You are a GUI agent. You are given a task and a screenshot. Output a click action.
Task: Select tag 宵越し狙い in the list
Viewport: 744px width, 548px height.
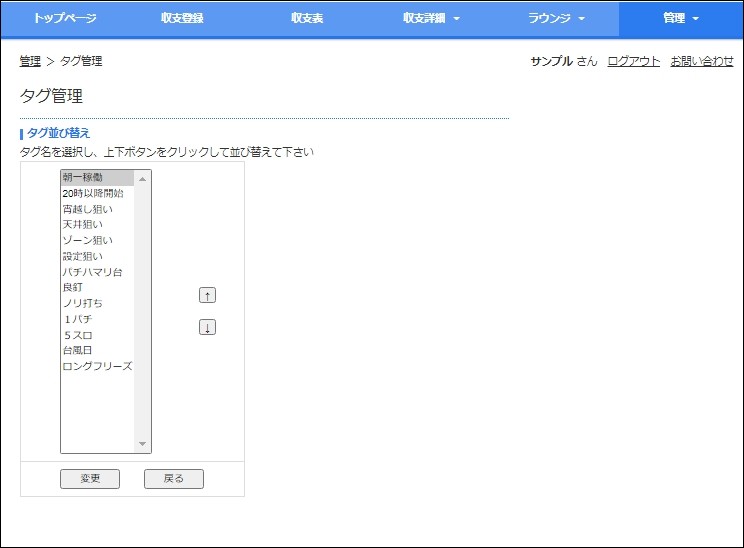click(97, 209)
